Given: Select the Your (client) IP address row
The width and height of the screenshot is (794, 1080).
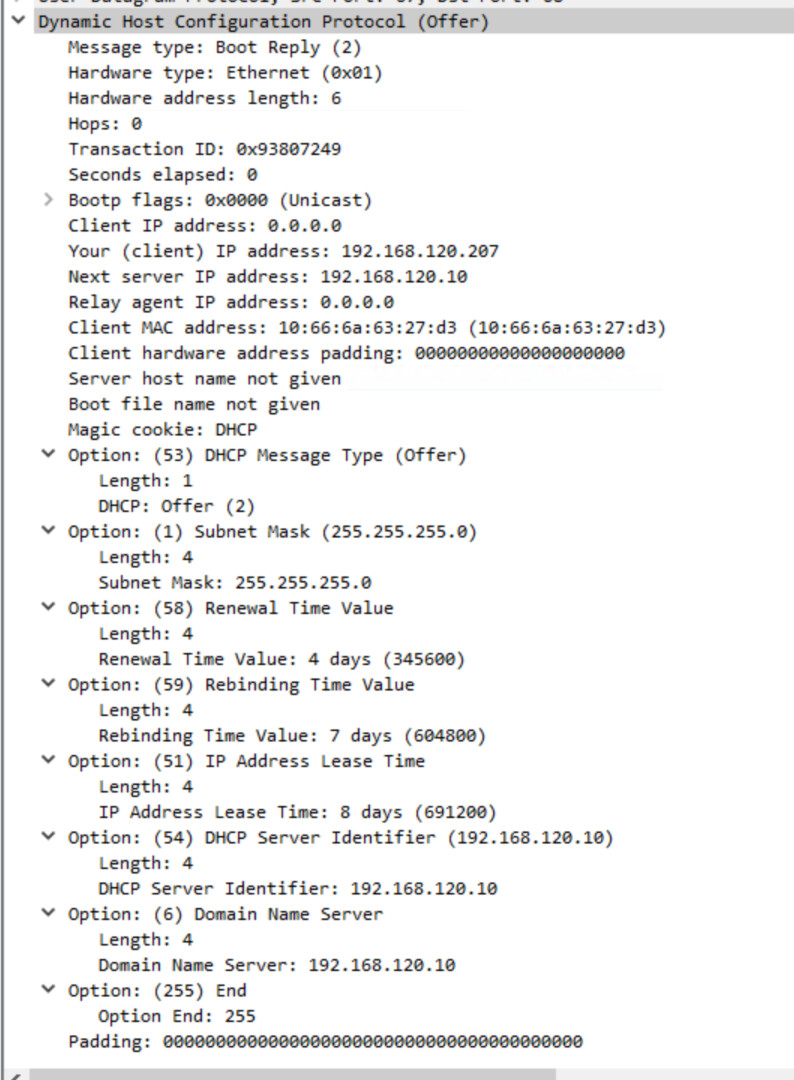Looking at the screenshot, I should [283, 251].
